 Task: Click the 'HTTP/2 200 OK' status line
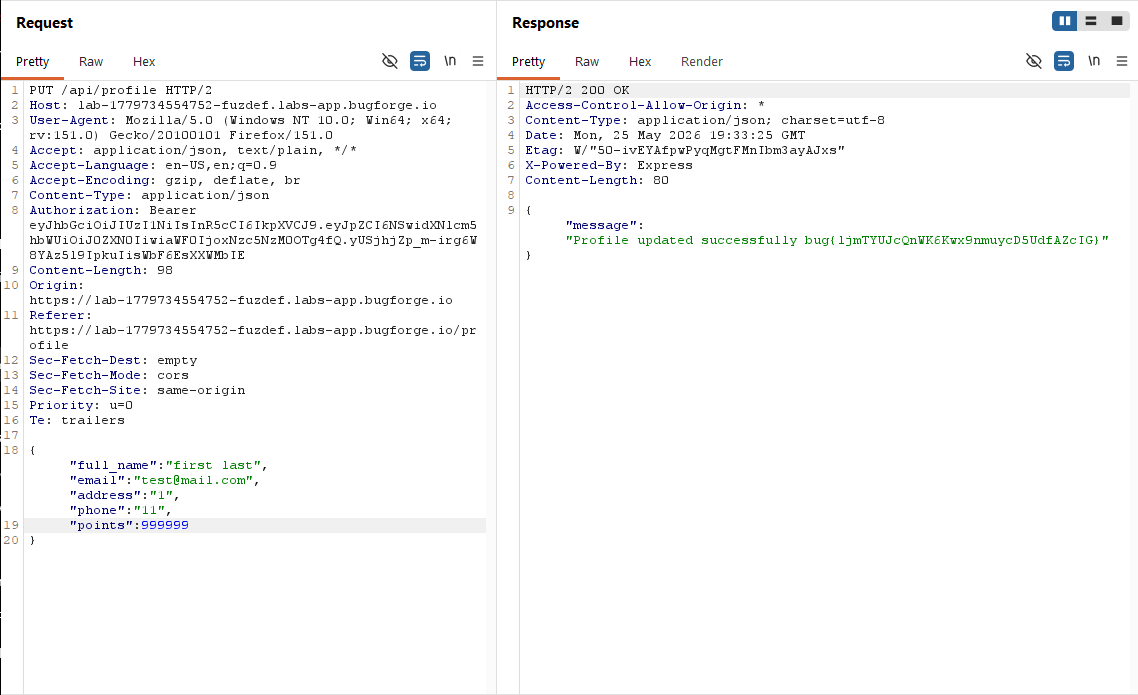(x=577, y=90)
